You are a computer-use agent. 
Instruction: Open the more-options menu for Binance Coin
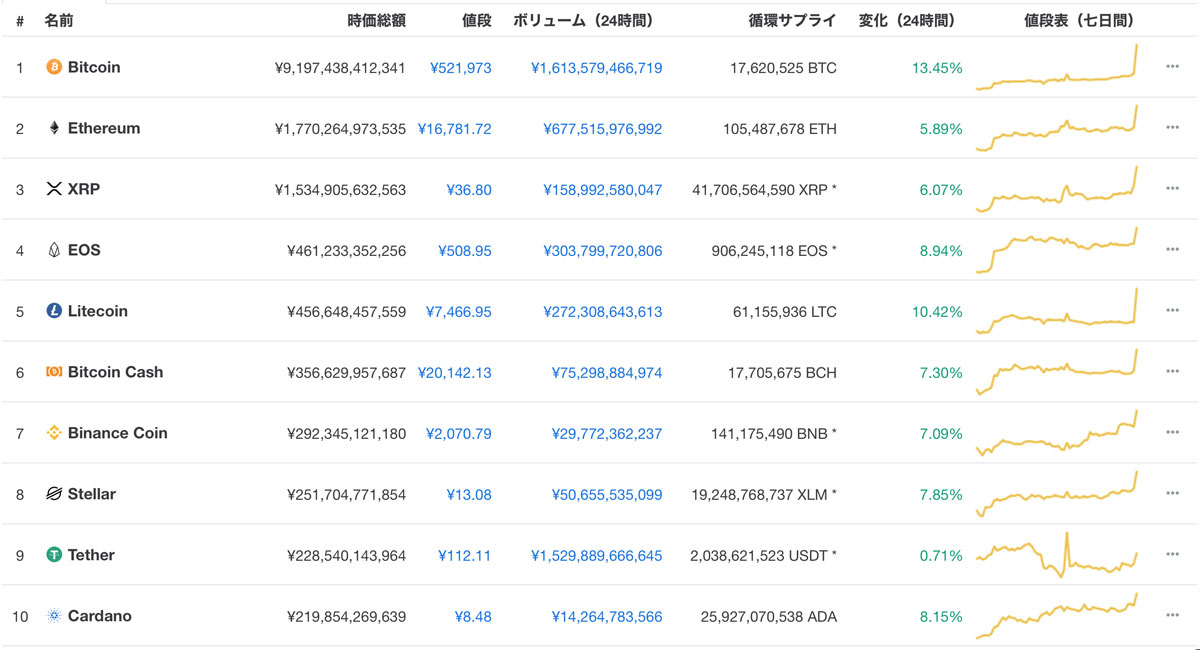click(x=1172, y=433)
